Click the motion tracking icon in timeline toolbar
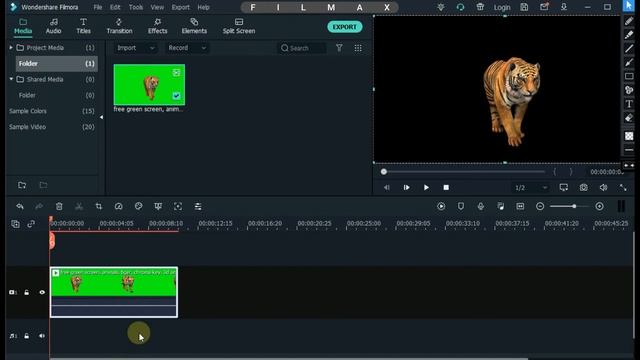Image resolution: width=640 pixels, height=360 pixels. [178, 207]
